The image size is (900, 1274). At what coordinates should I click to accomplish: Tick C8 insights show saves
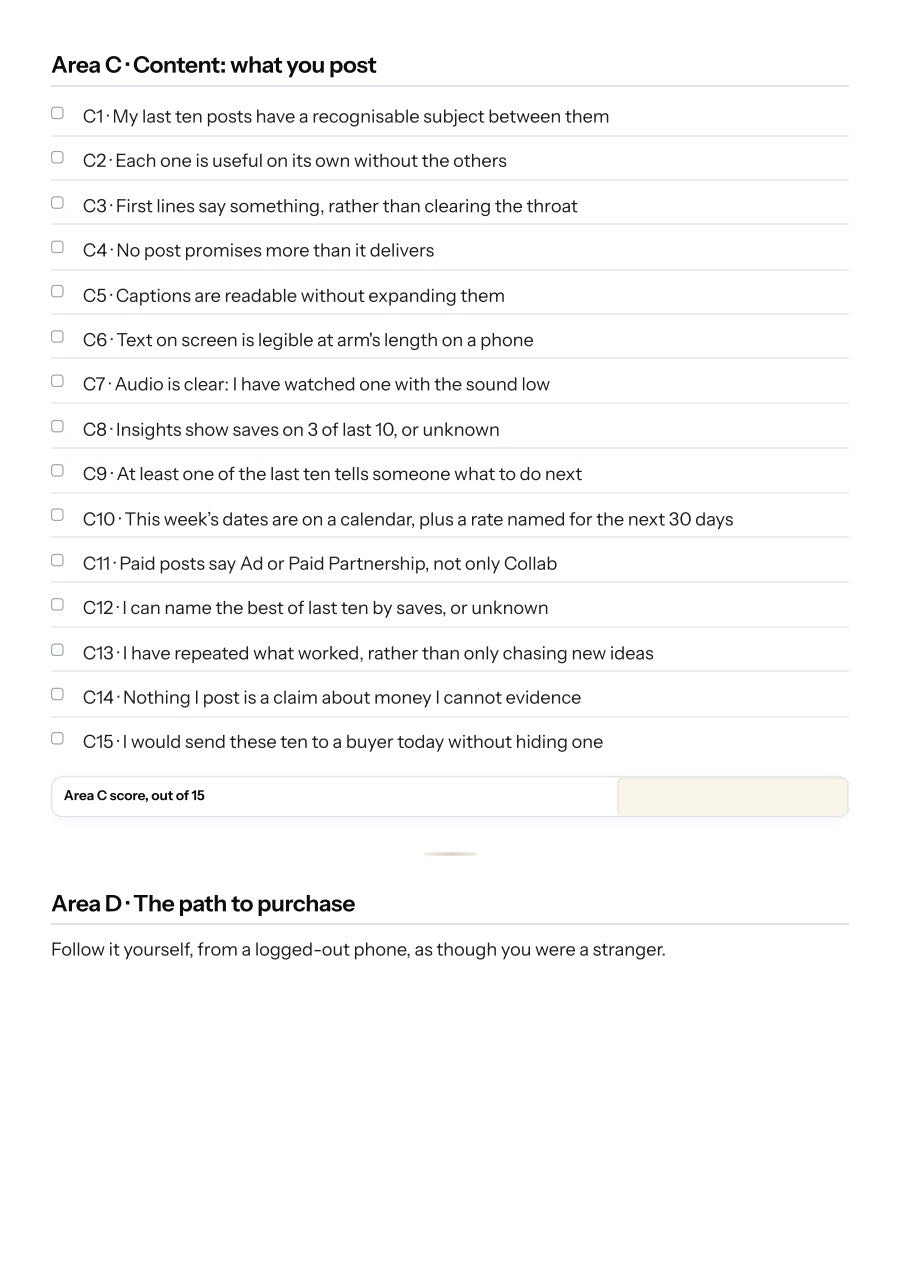click(x=57, y=426)
